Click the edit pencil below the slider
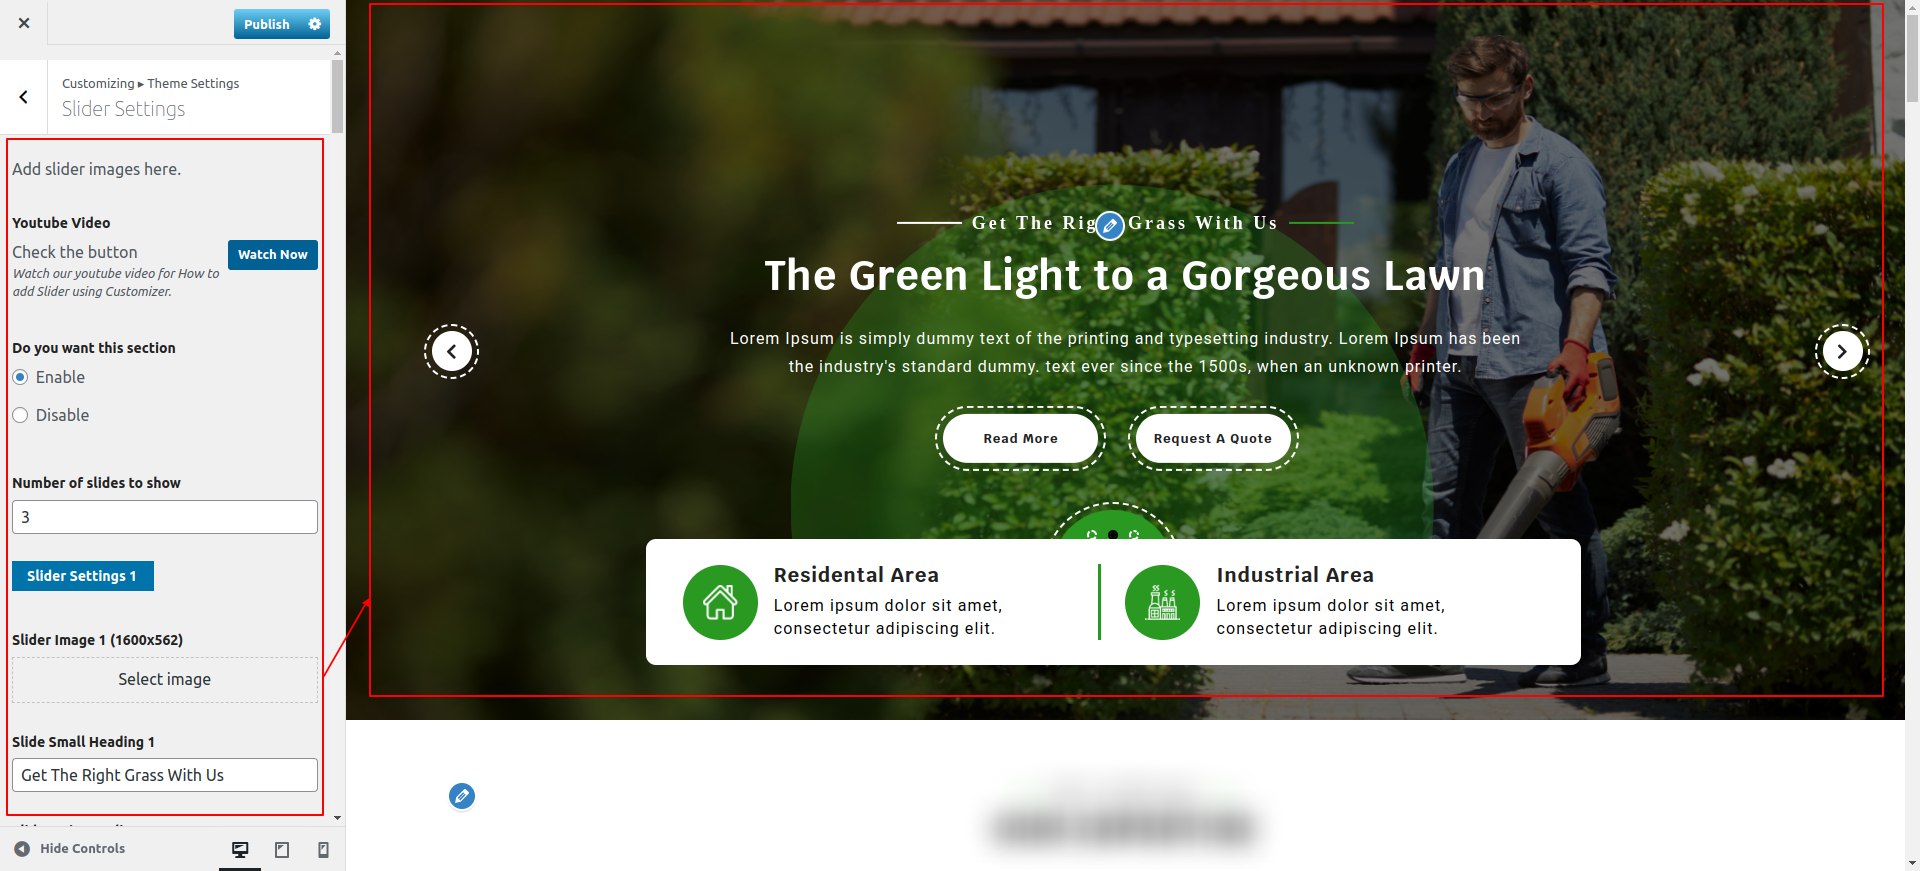The image size is (1920, 871). 462,796
